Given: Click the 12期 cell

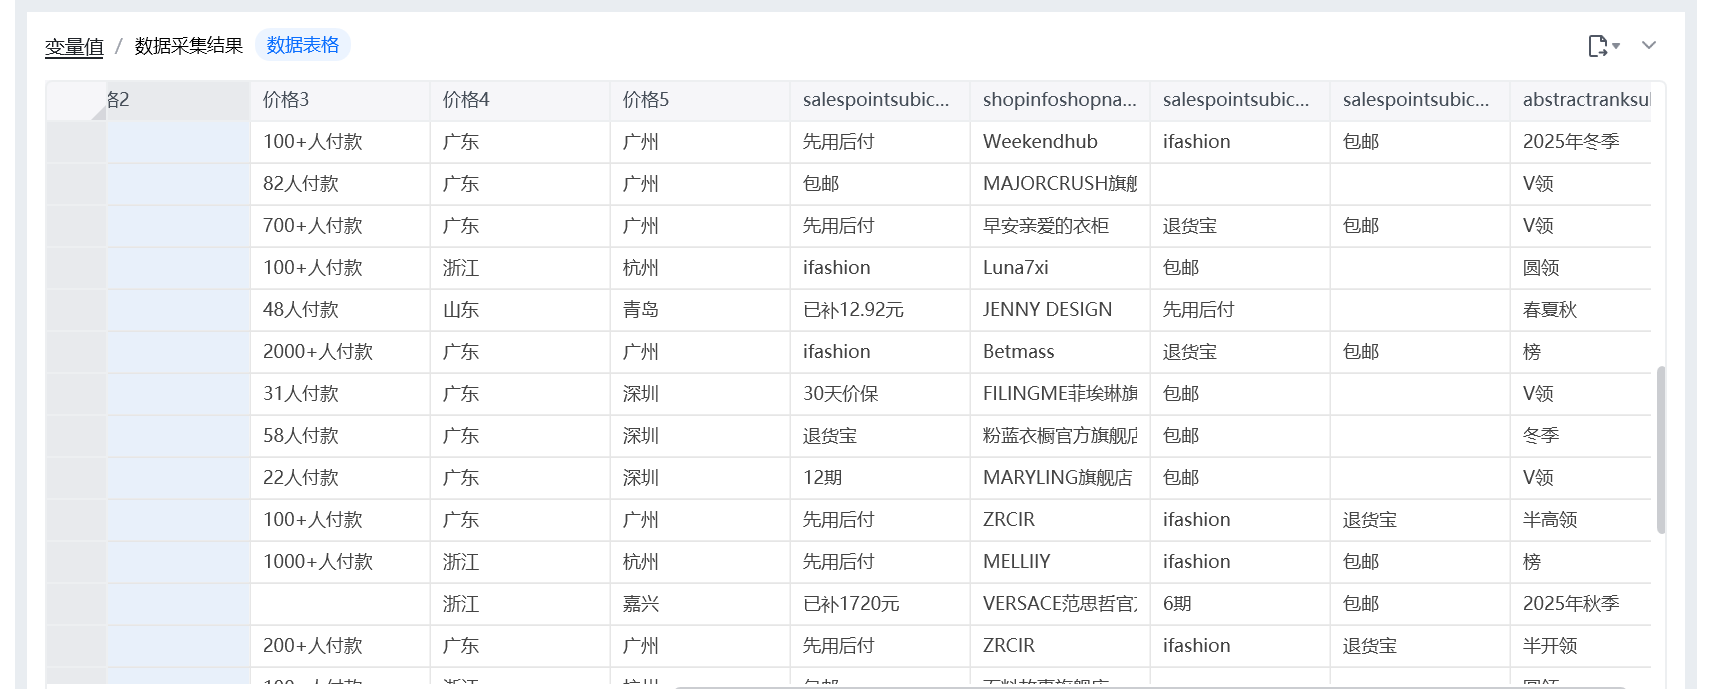Looking at the screenshot, I should (880, 478).
